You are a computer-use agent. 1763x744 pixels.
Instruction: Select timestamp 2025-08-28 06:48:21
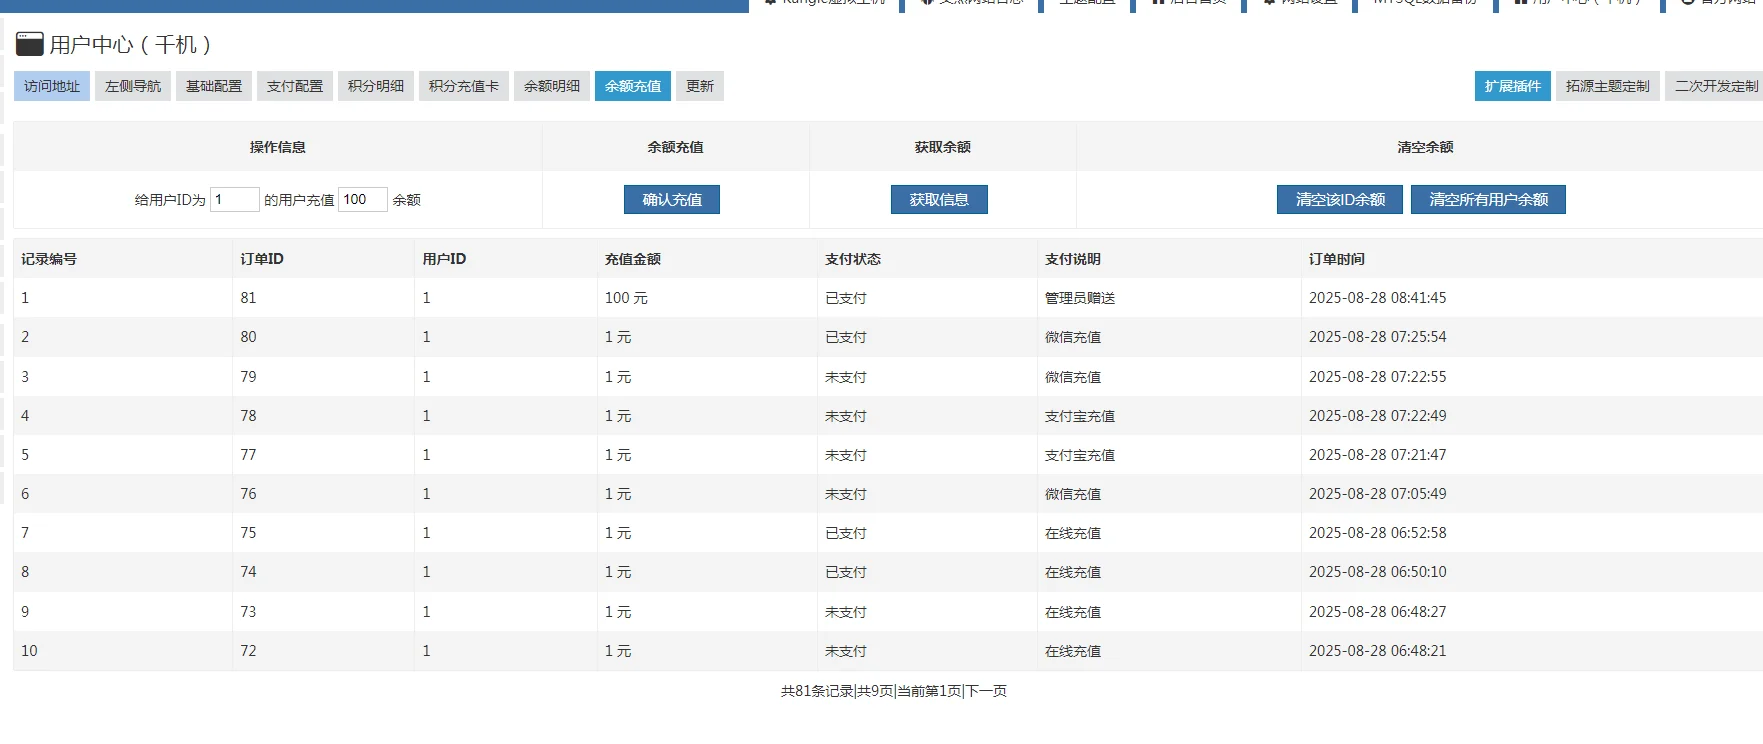tap(1378, 651)
